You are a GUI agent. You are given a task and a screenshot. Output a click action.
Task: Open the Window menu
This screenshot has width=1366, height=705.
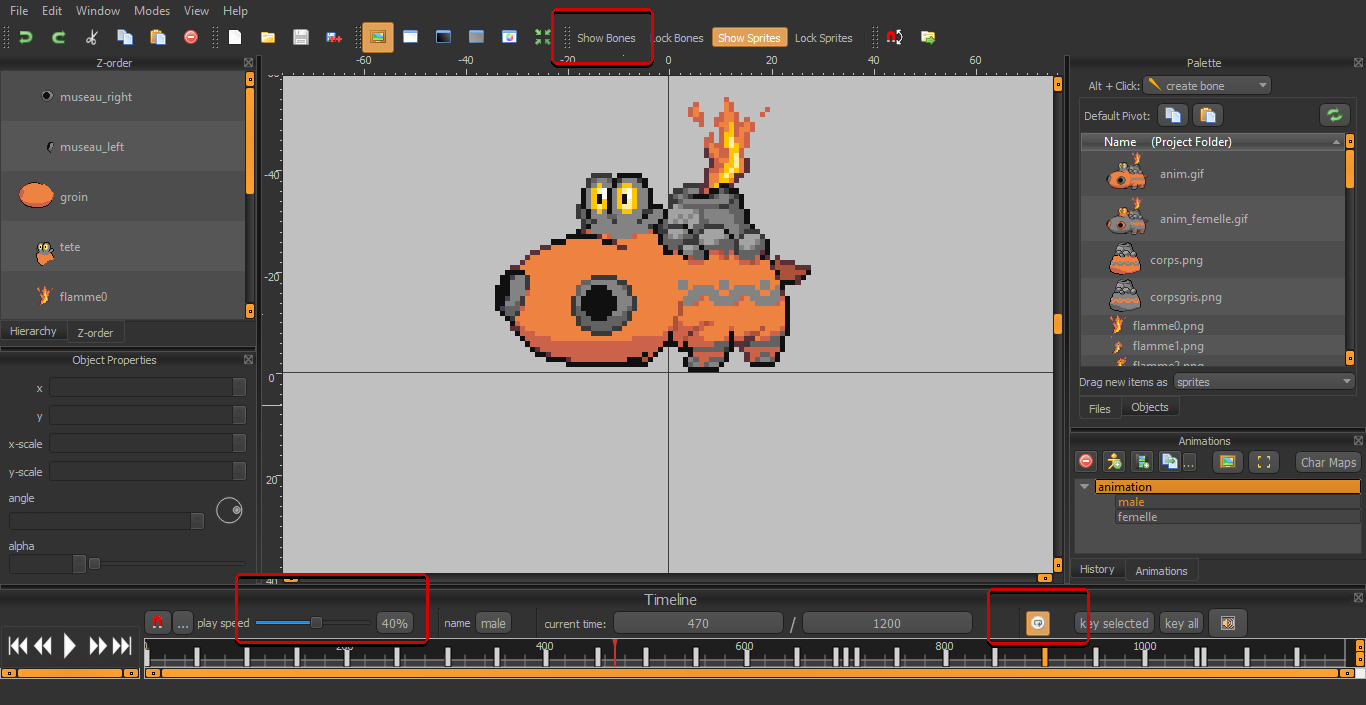[x=98, y=11]
